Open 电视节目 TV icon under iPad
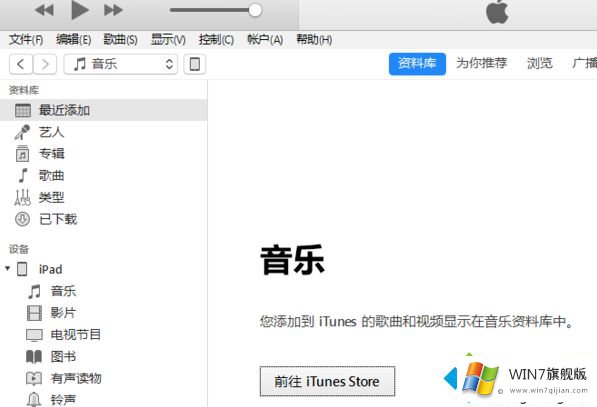The height and width of the screenshot is (407, 597). pyautogui.click(x=34, y=335)
